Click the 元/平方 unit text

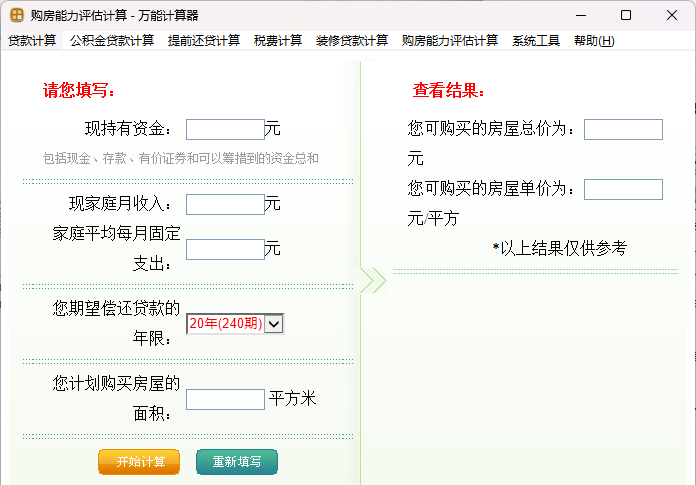(x=433, y=219)
